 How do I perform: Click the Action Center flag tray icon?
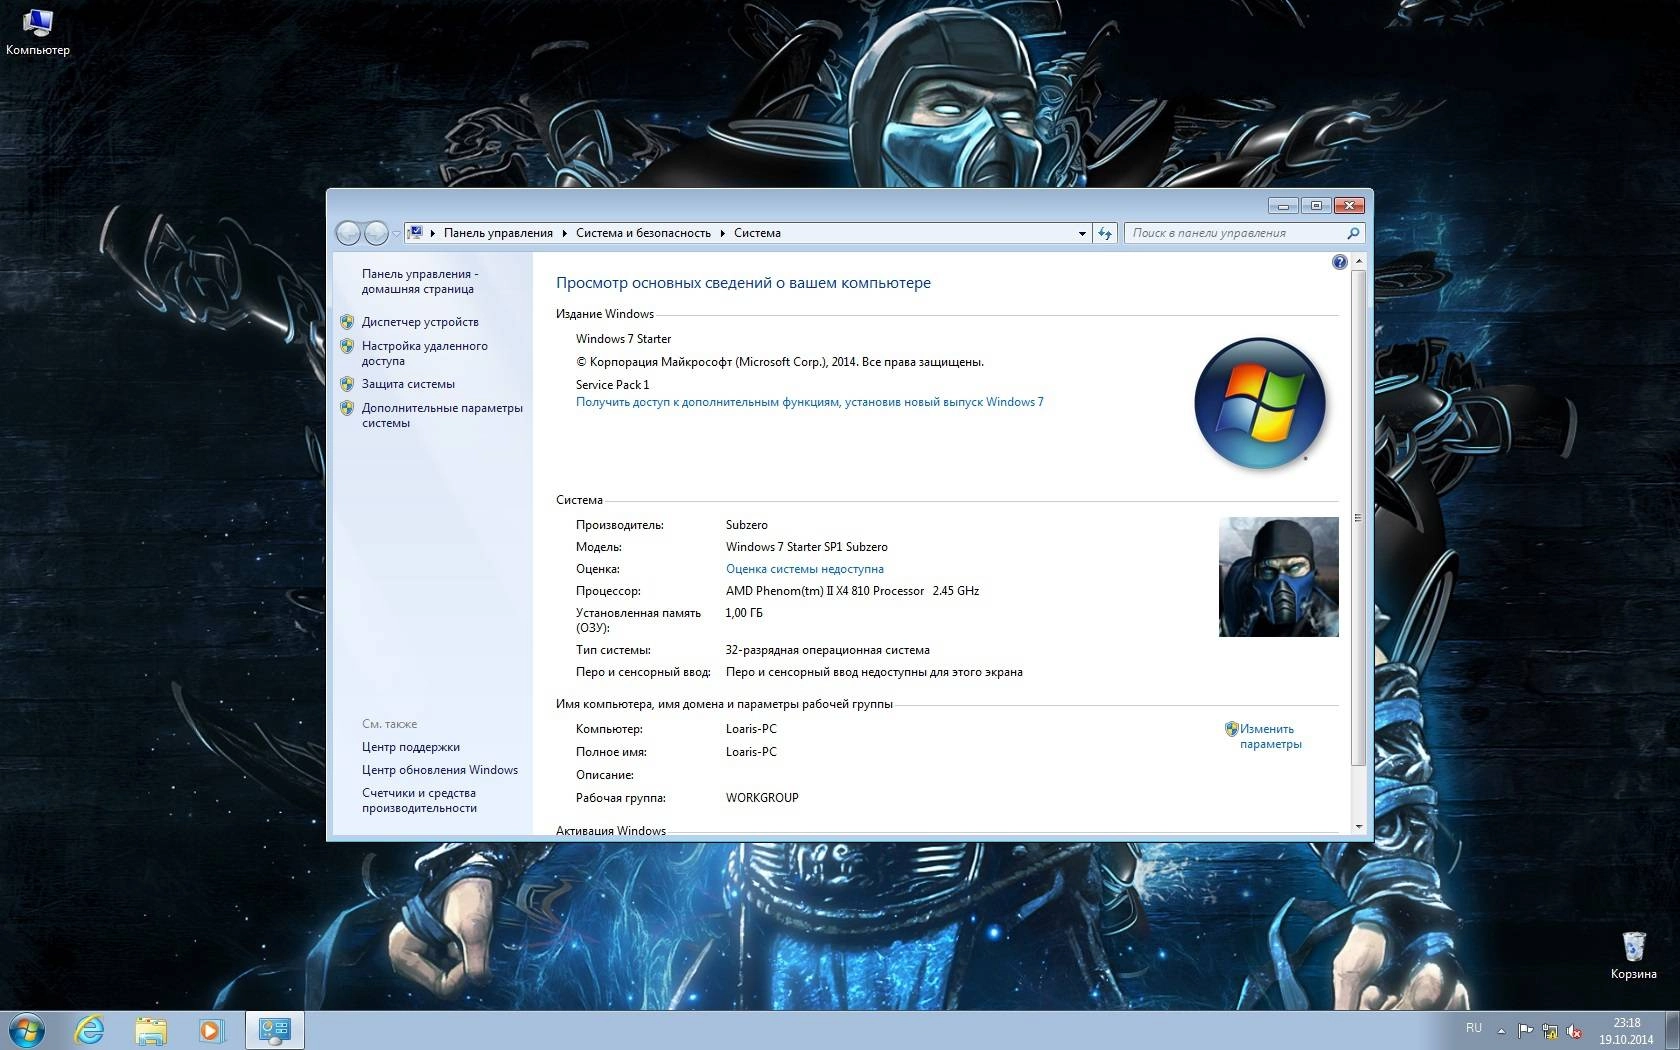(x=1525, y=1030)
